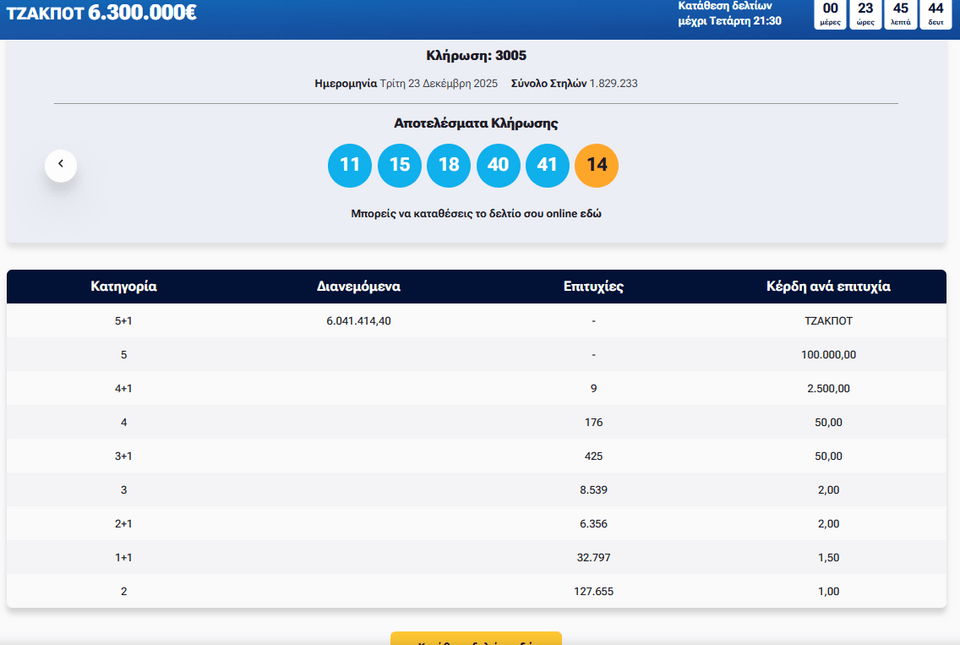Click the ΤΖΑΚΠΟΤ 6.300.000€ banner text
Image resolution: width=960 pixels, height=645 pixels.
point(102,14)
